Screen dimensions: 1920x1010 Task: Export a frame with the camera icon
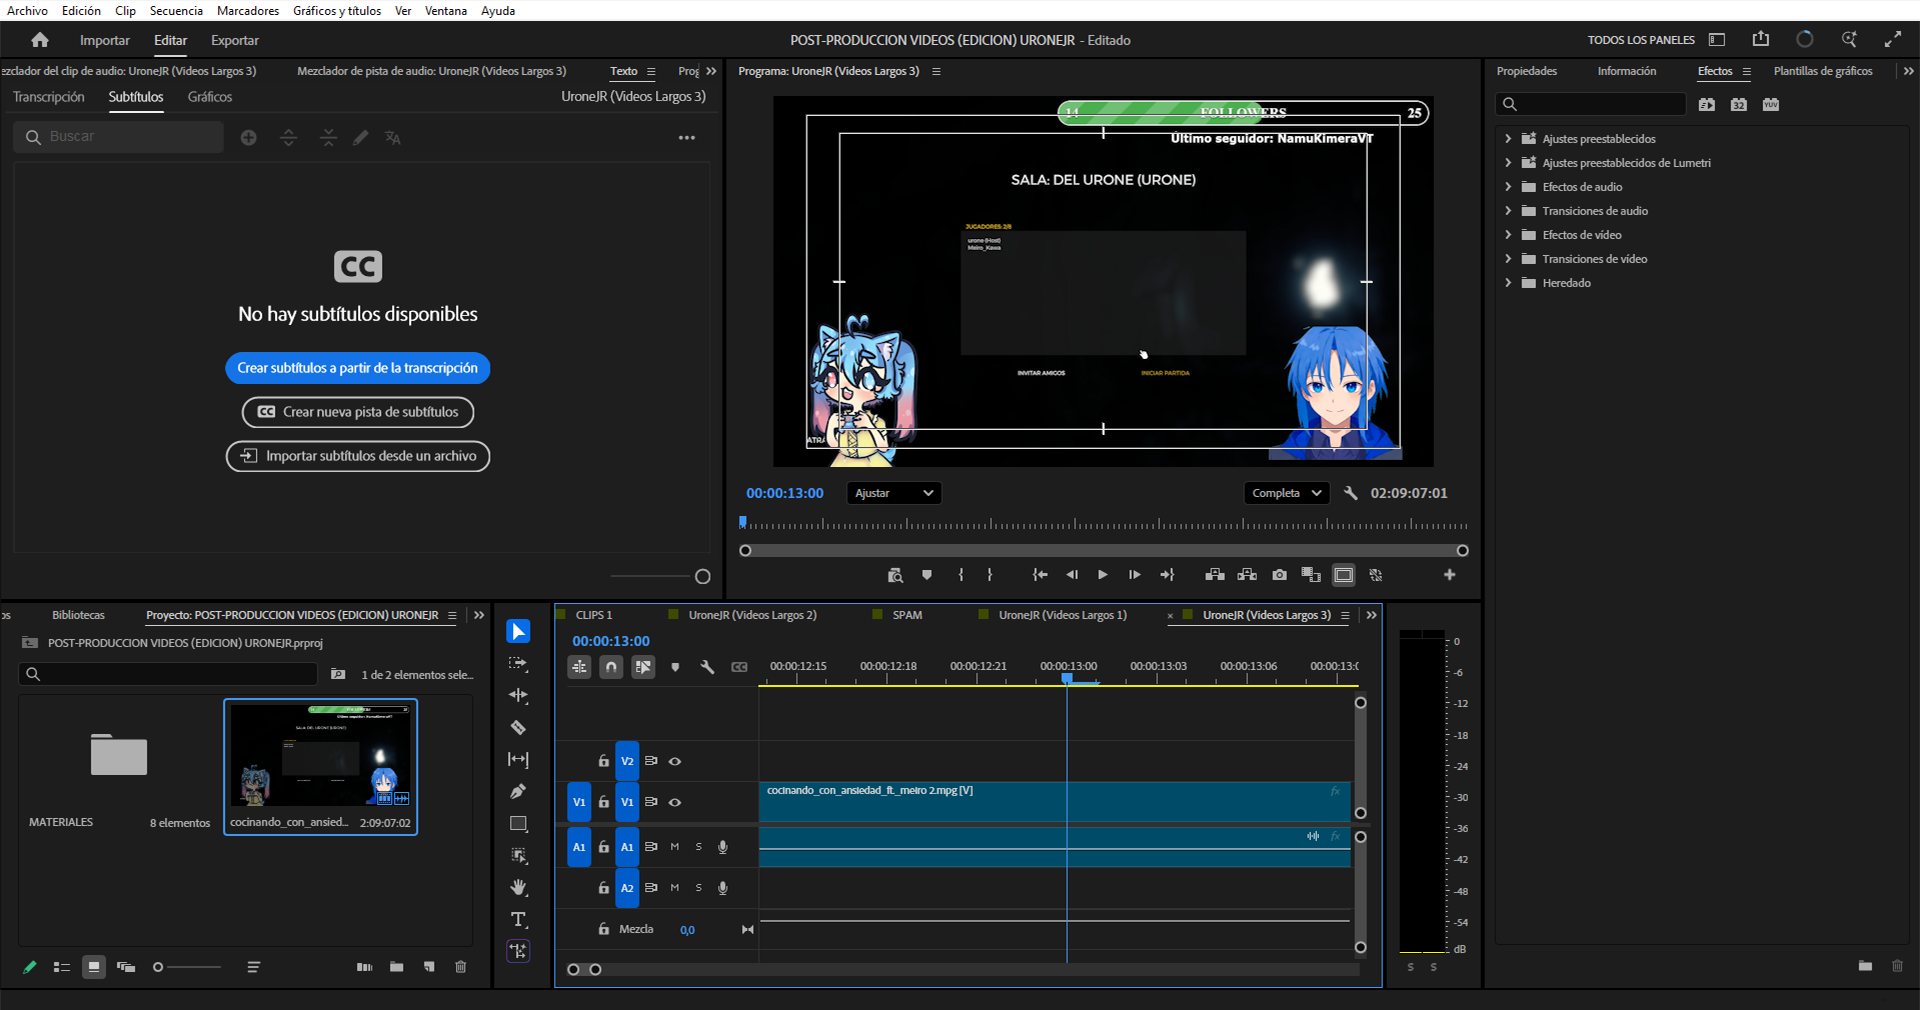[x=1279, y=575]
